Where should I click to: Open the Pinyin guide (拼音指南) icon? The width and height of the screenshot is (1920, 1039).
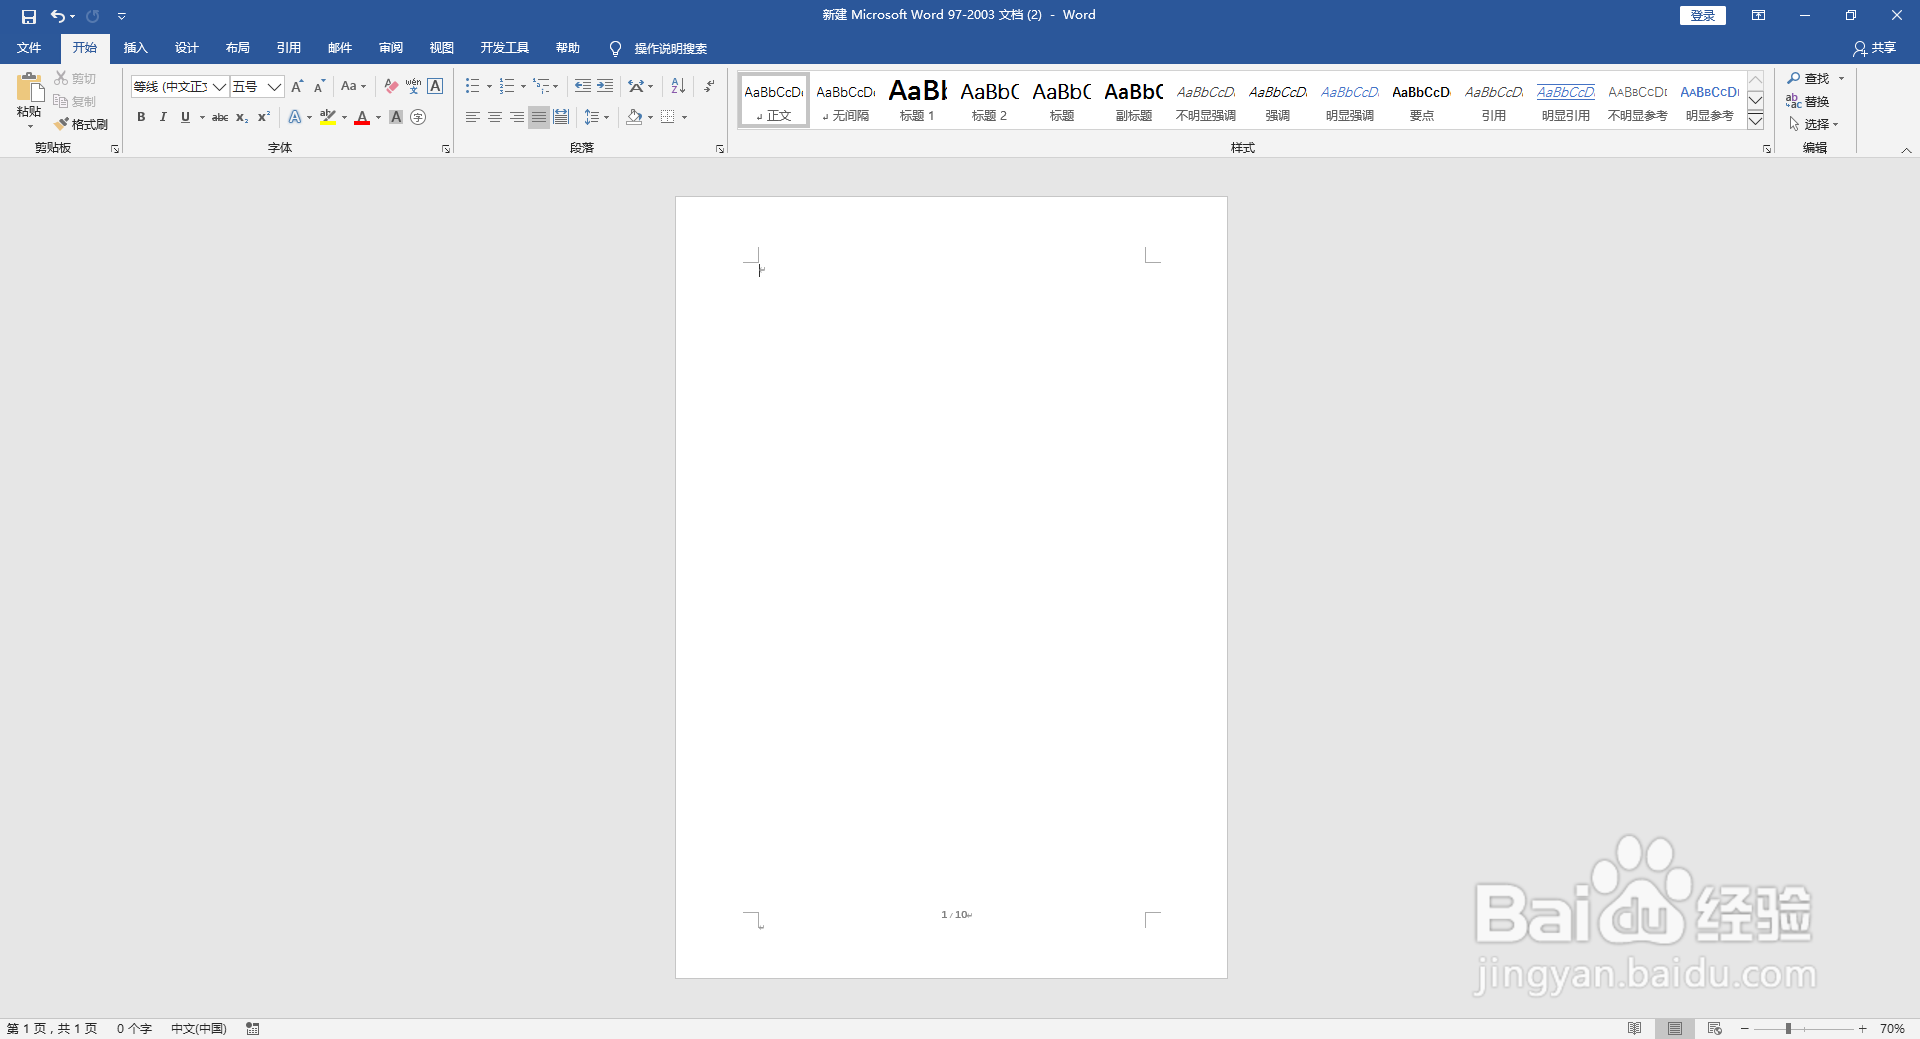tap(413, 86)
